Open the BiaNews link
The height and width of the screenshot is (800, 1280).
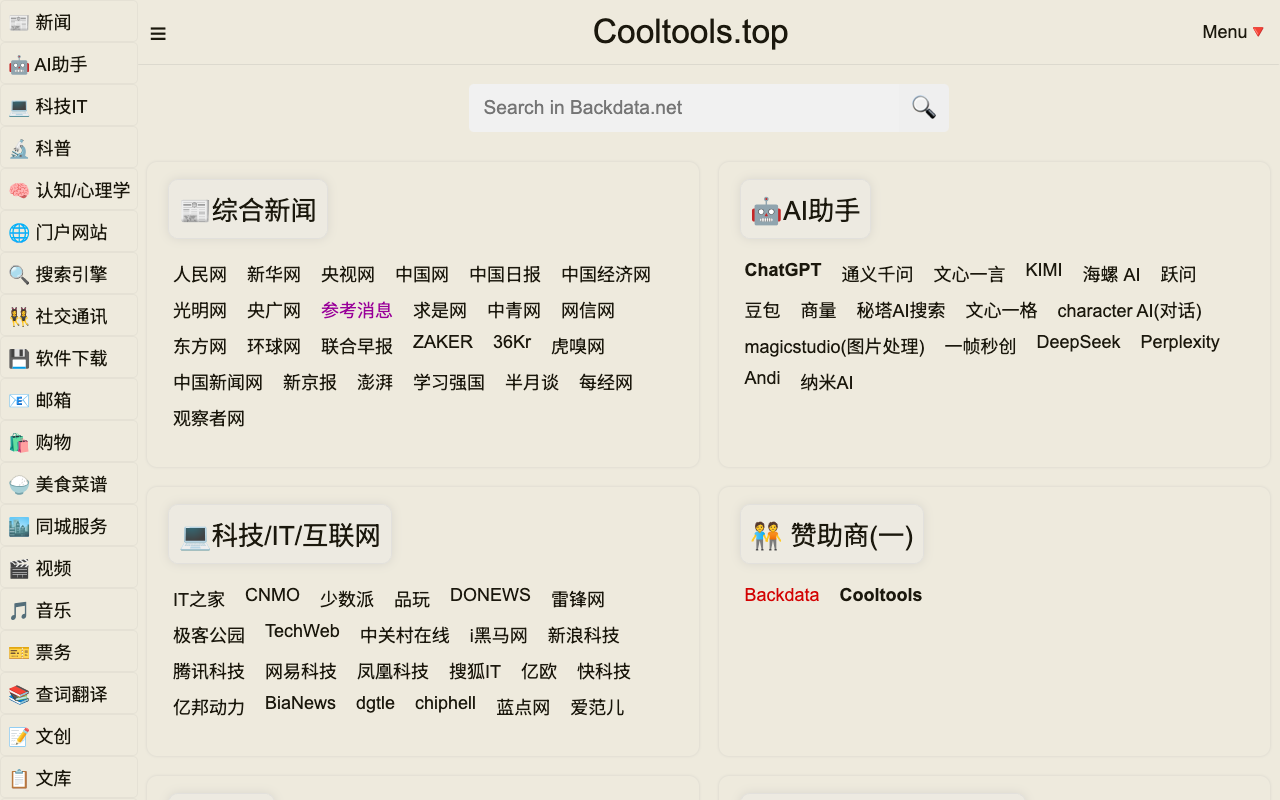[300, 703]
